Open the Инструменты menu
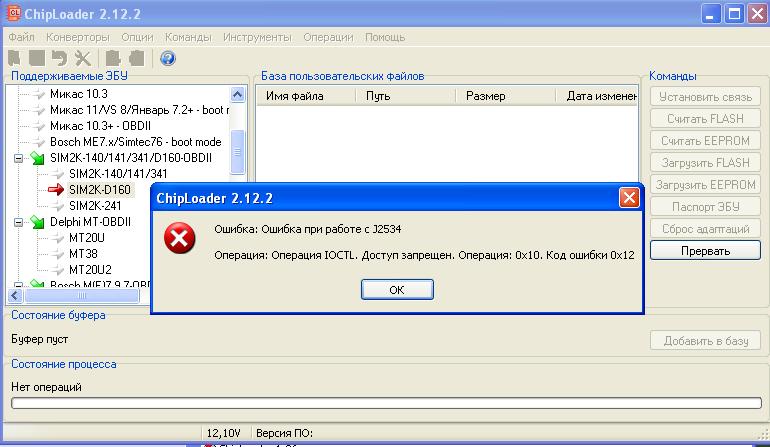Screen dimensions: 770x447 pyautogui.click(x=257, y=37)
